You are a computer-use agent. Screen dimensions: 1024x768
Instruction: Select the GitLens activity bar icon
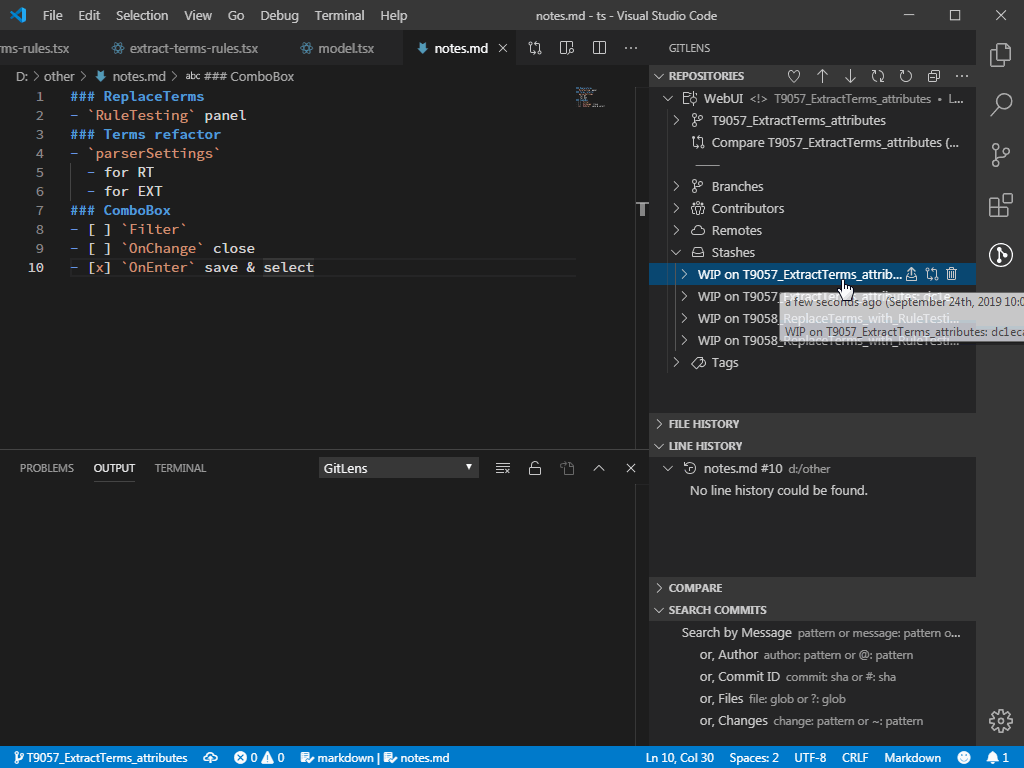(x=1000, y=255)
